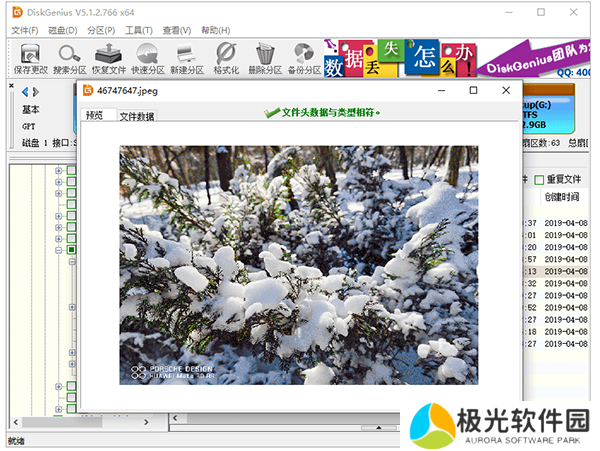Image resolution: width=600 pixels, height=451 pixels.
Task: Click the snowy tree preview image
Action: tap(299, 265)
